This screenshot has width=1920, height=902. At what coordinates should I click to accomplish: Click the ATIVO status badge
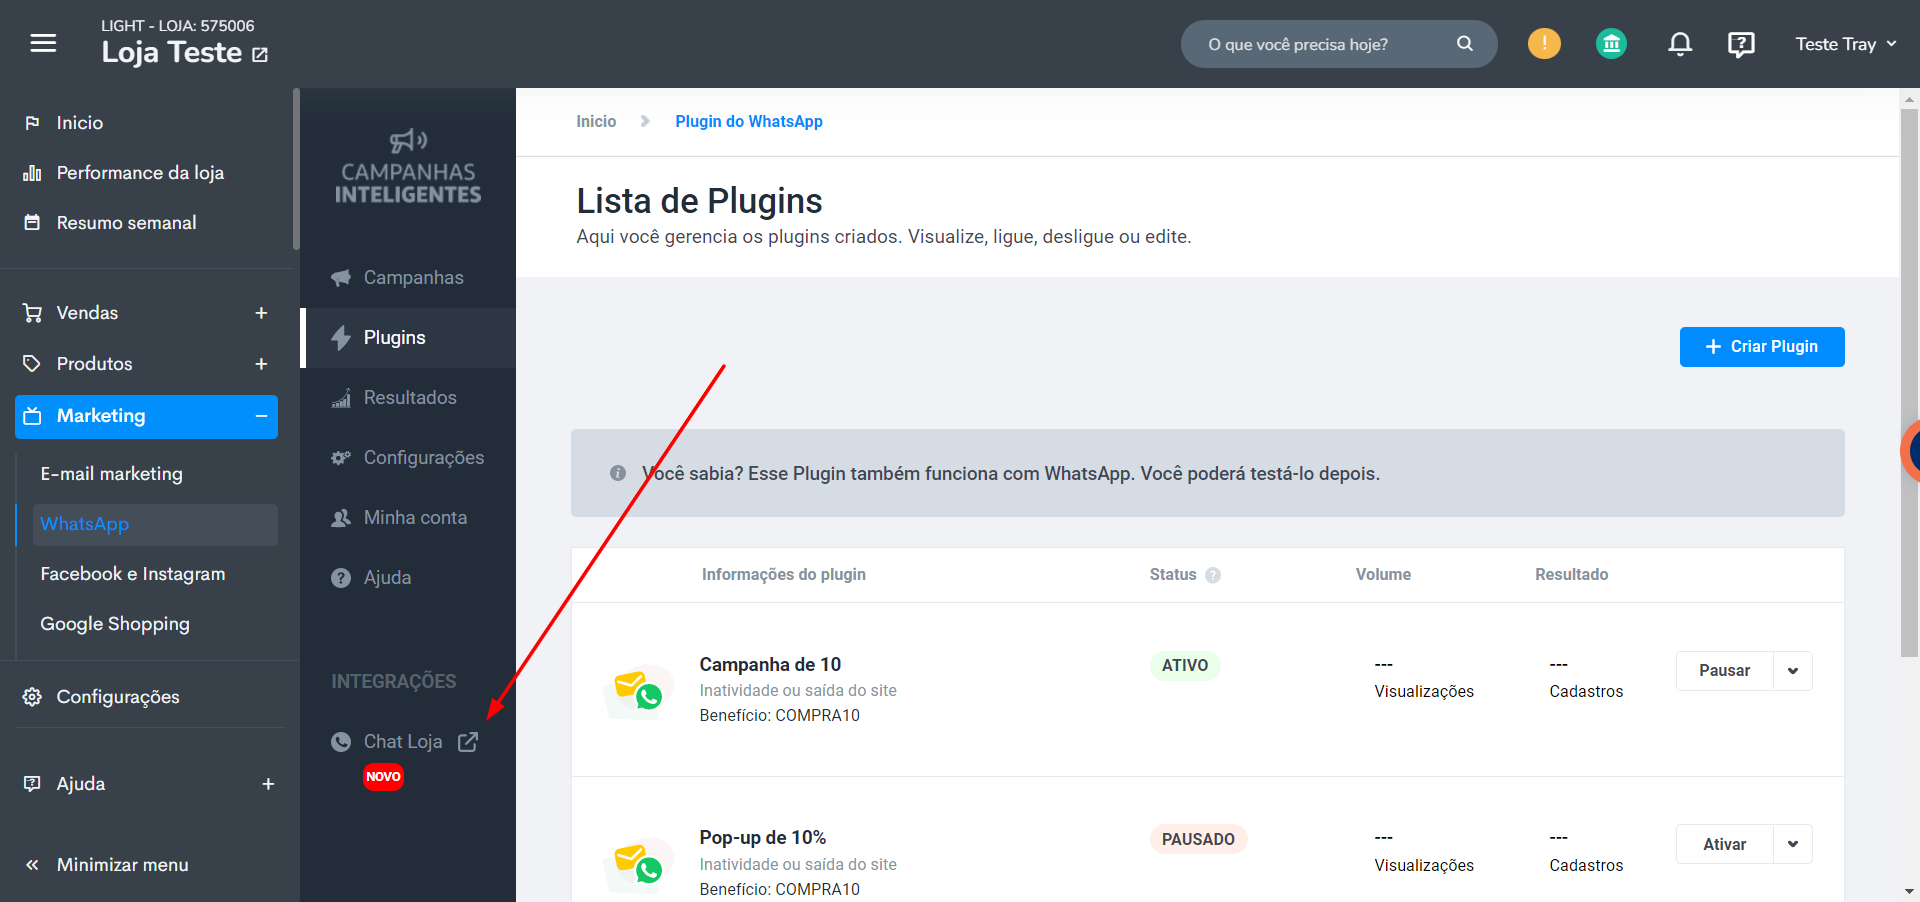pos(1185,666)
